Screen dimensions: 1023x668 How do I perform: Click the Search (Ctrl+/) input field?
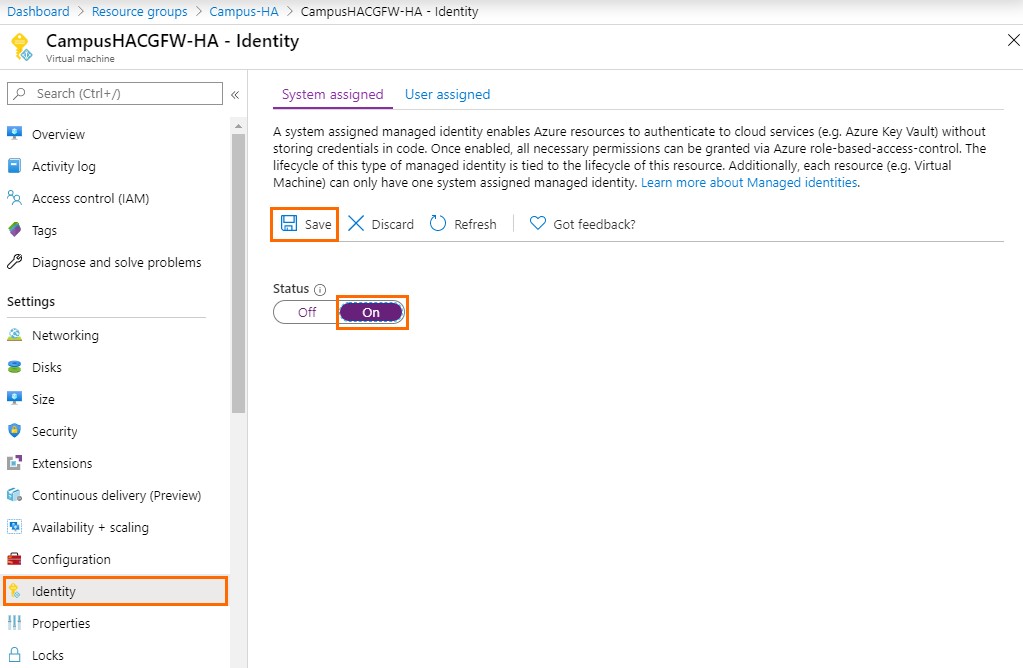coord(115,93)
